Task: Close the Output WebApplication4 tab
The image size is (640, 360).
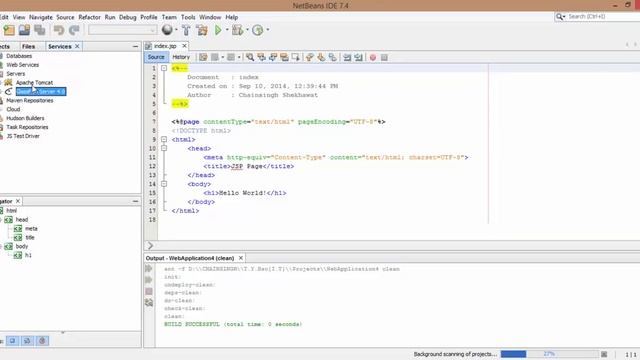Action: pos(241,258)
